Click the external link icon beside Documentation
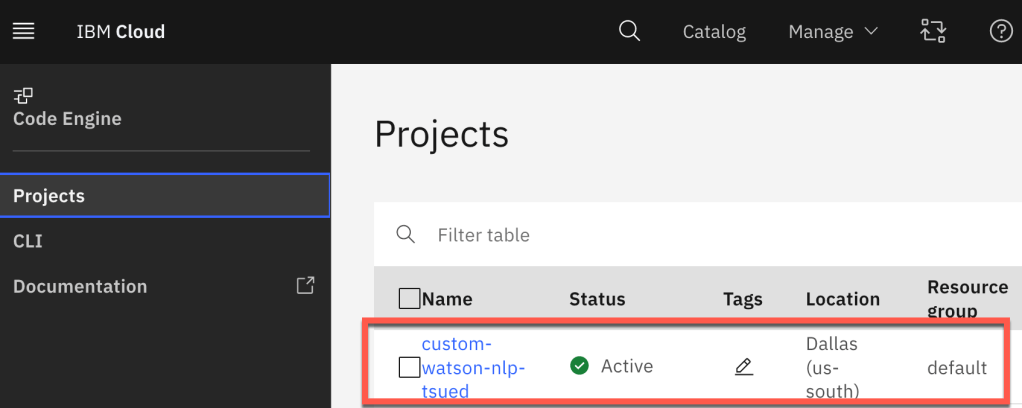The height and width of the screenshot is (408, 1022). [x=306, y=285]
